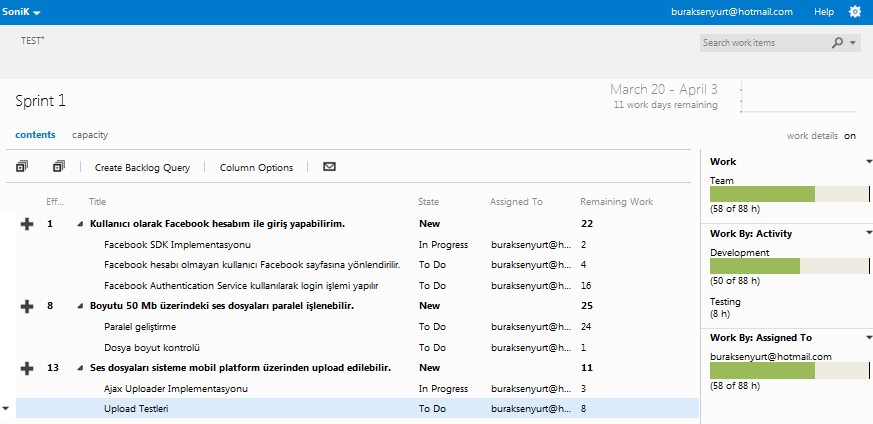Toggle work details on/off

[x=849, y=135]
